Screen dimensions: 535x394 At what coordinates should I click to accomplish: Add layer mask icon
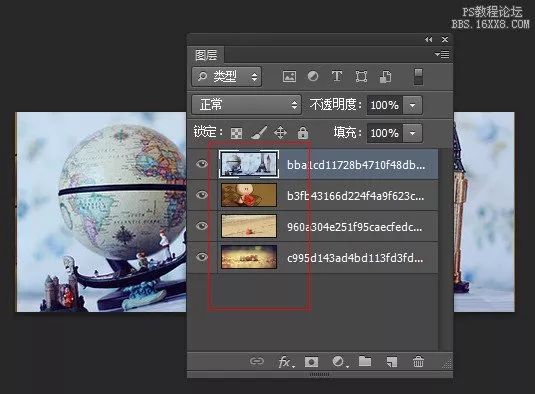pyautogui.click(x=311, y=362)
